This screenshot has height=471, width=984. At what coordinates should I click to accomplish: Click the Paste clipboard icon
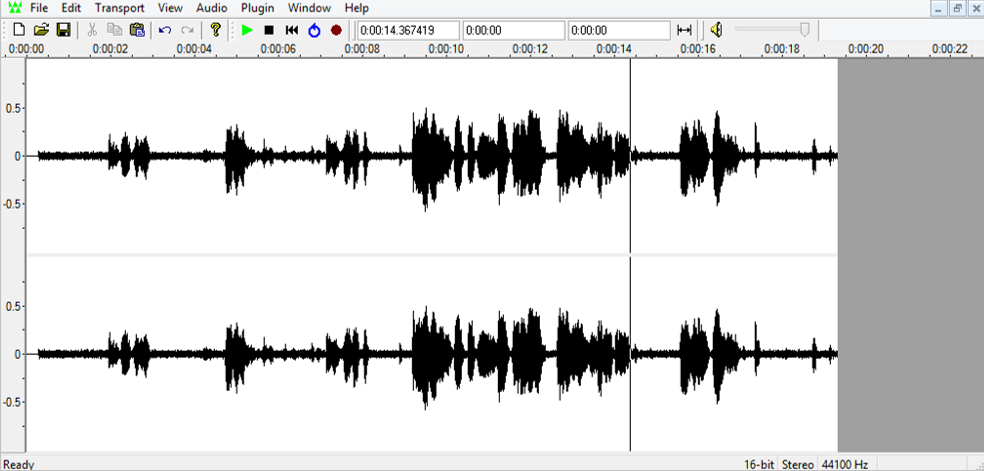137,29
